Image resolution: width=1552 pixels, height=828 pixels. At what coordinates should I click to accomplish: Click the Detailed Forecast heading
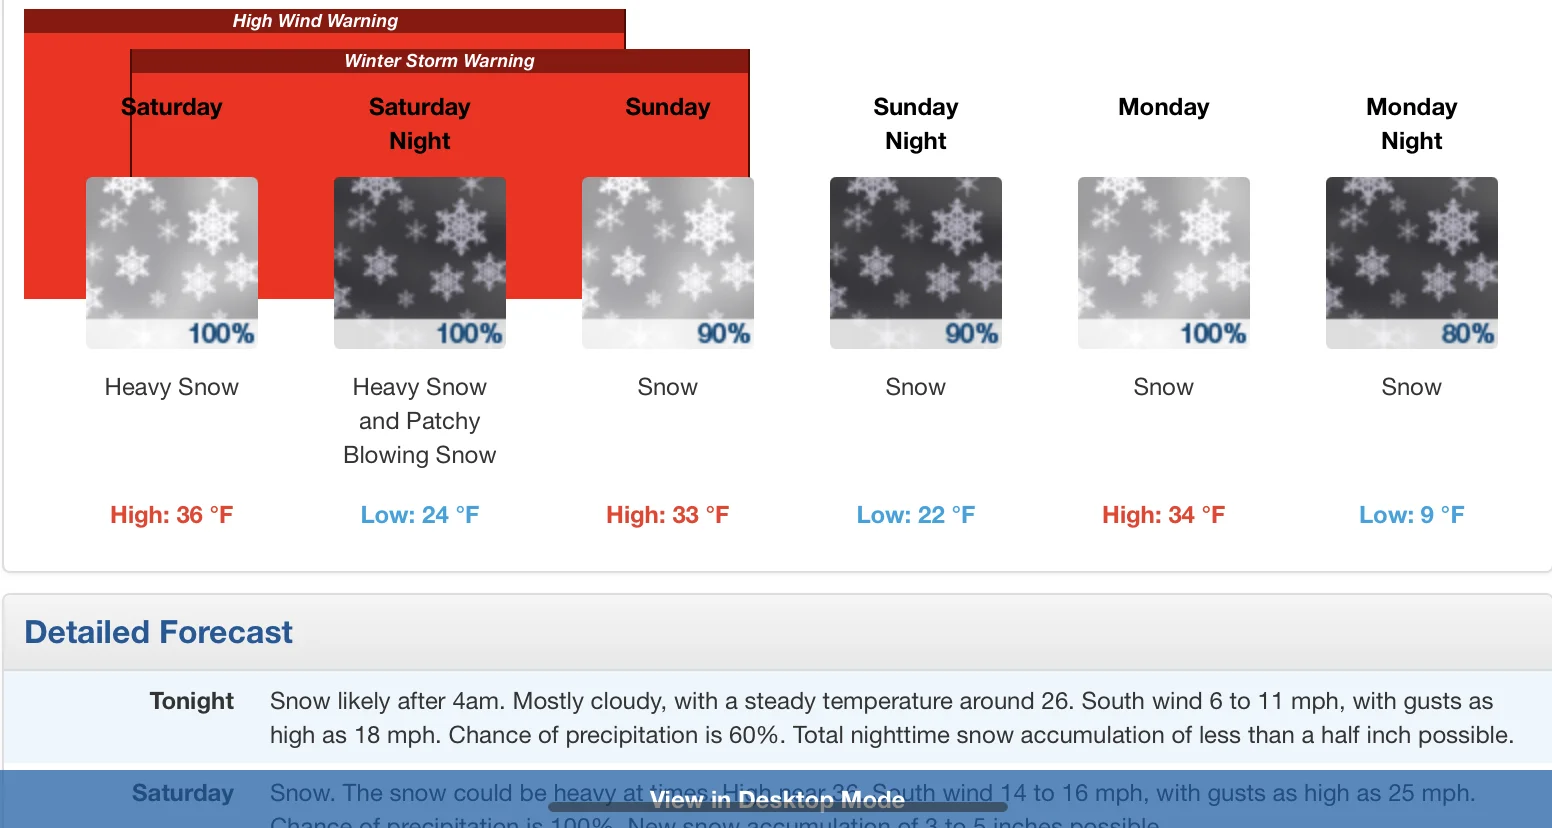[x=159, y=632]
